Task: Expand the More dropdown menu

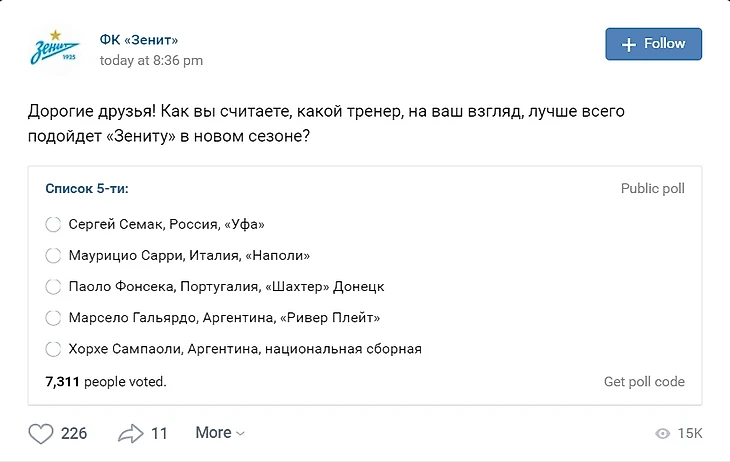Action: coord(220,433)
